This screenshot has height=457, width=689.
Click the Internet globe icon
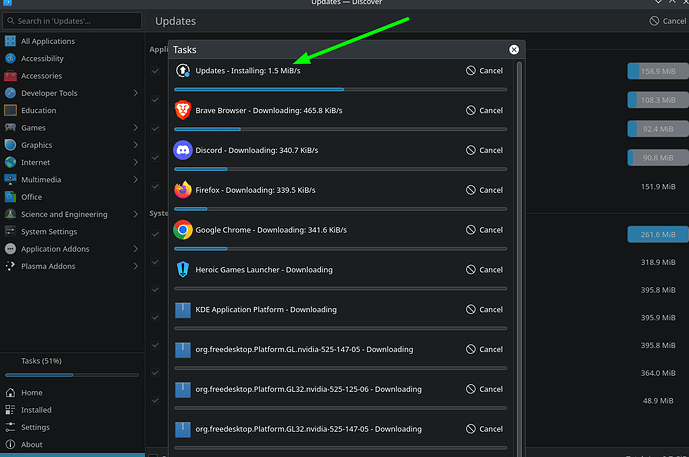[10, 162]
